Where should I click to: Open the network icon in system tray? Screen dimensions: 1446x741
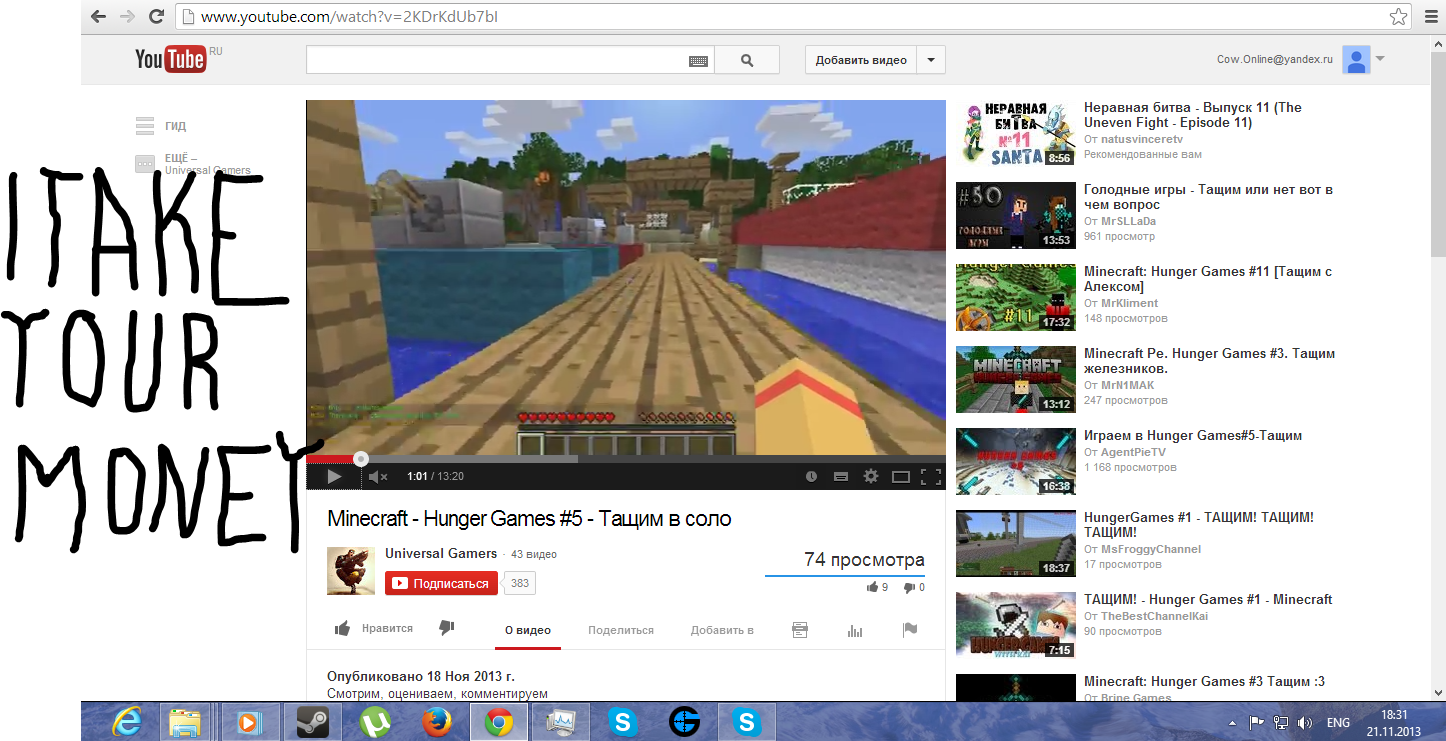(1281, 722)
